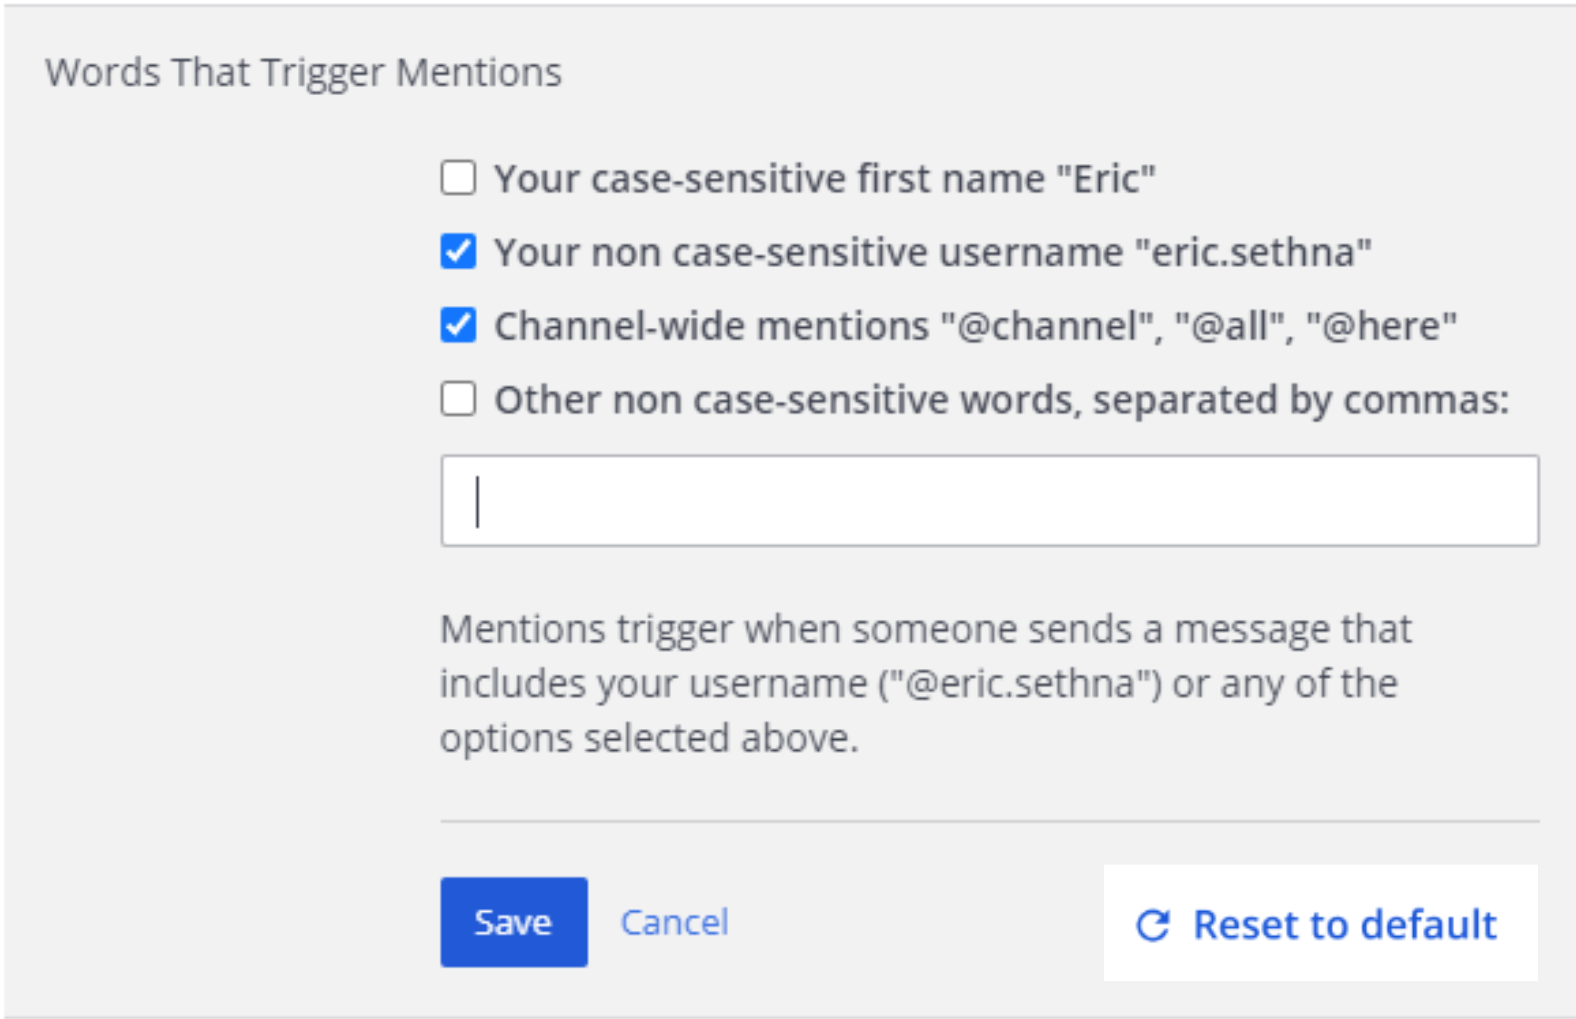Click the quoted "eric.sethna" username option text
The height and width of the screenshot is (1019, 1576).
[x=1253, y=252]
